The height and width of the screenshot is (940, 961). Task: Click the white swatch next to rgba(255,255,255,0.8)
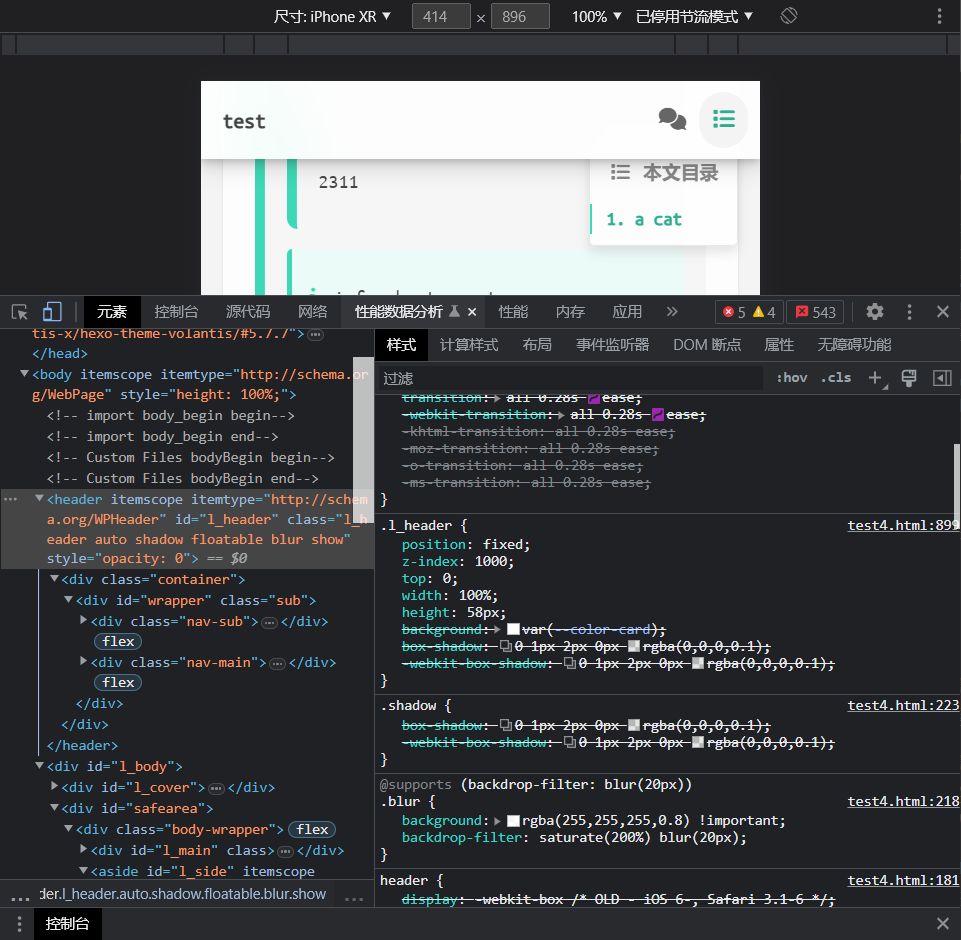(513, 821)
